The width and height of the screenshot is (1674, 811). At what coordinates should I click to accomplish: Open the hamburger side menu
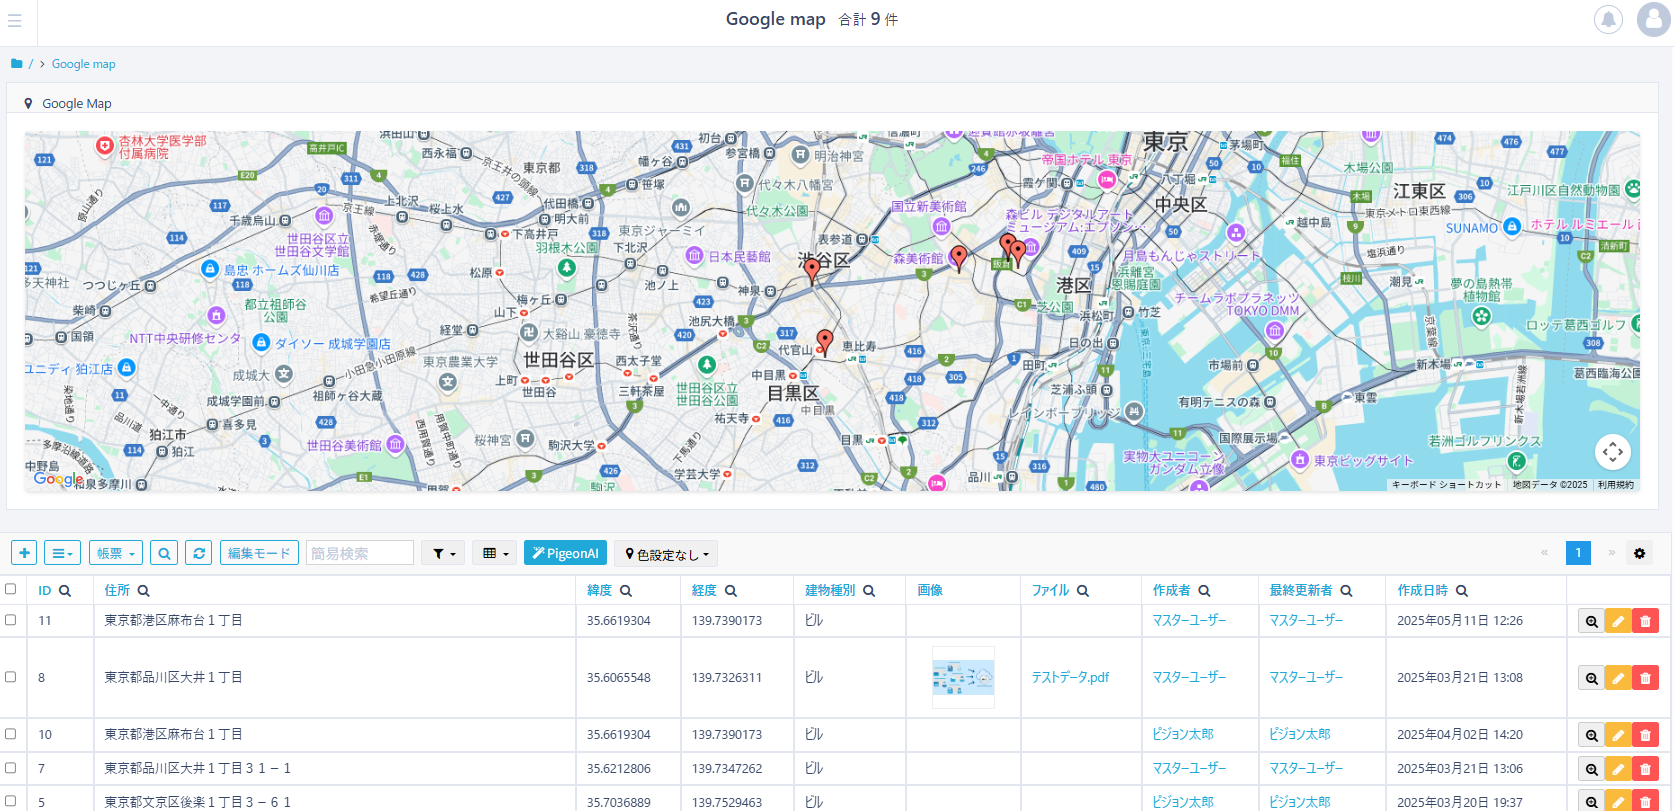pos(14,20)
